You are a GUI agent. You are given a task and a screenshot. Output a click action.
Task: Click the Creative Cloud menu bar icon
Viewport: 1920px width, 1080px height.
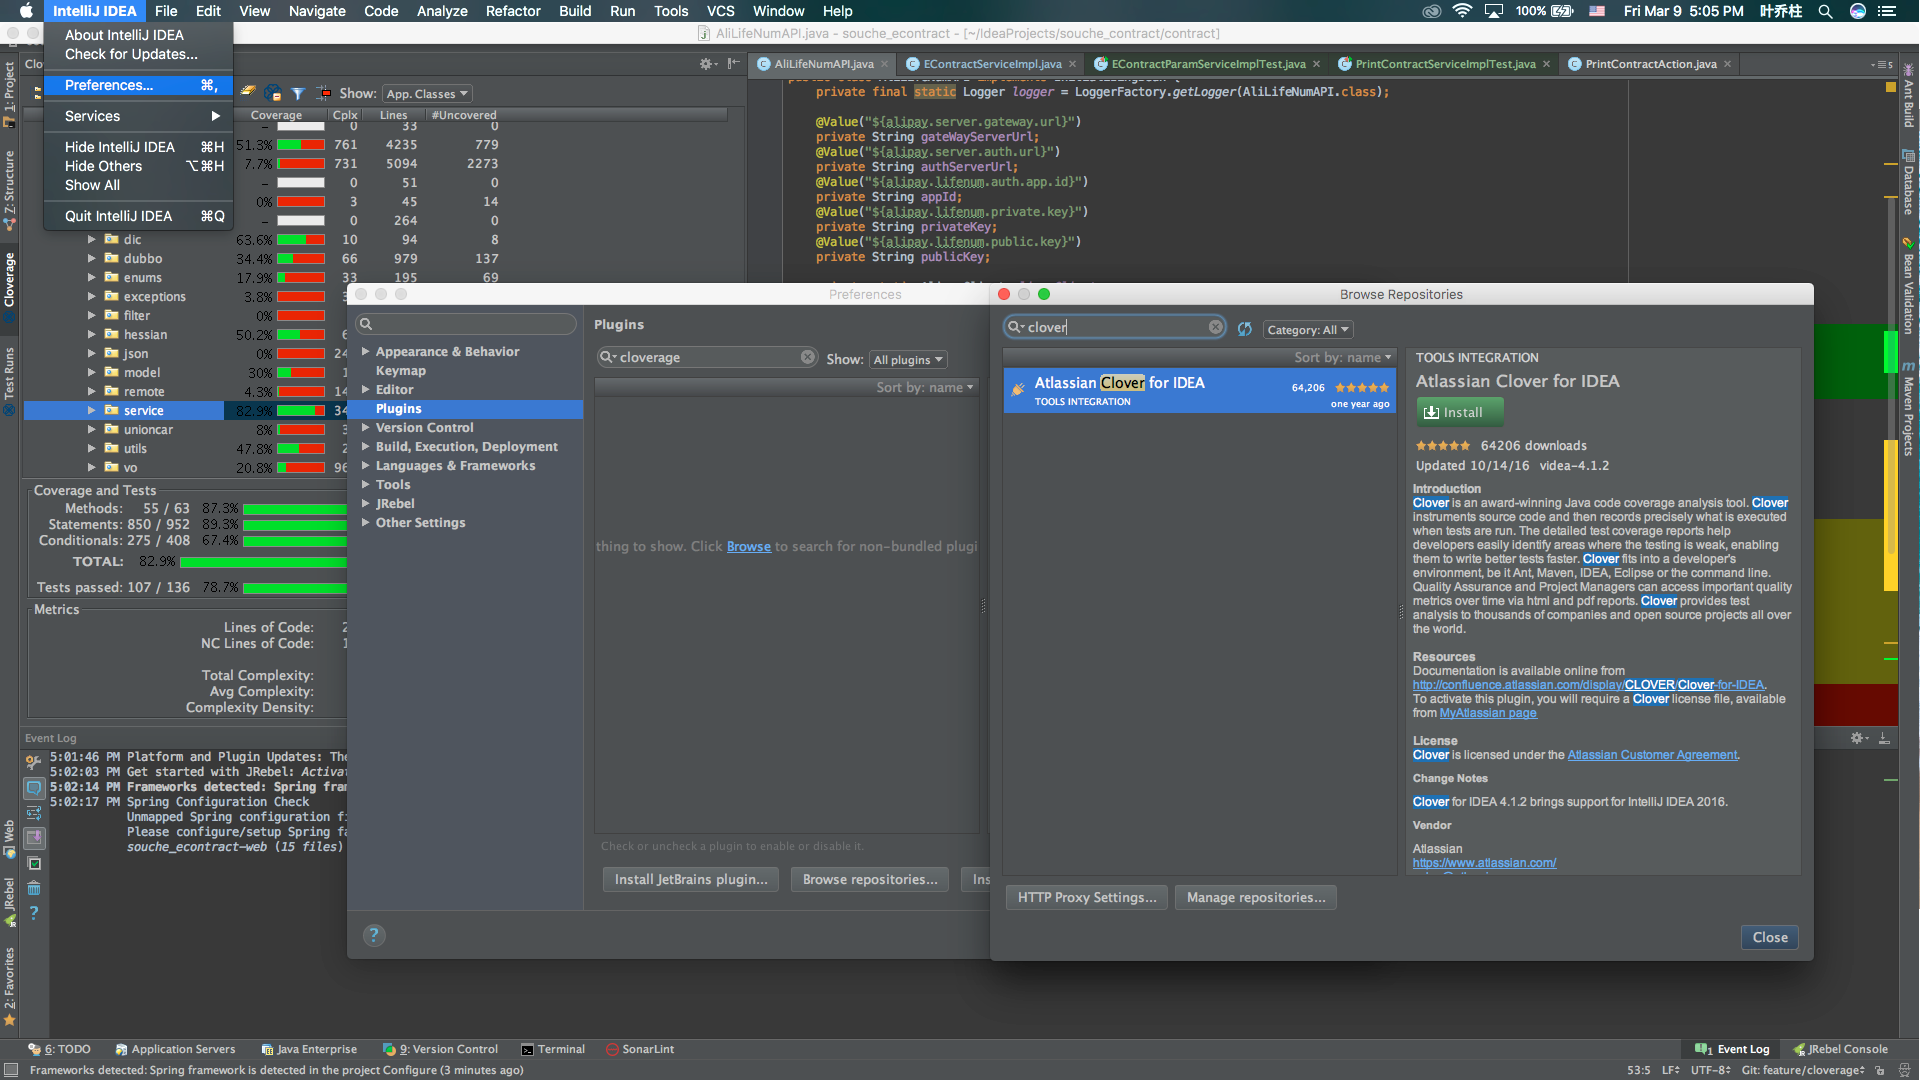tap(1432, 11)
